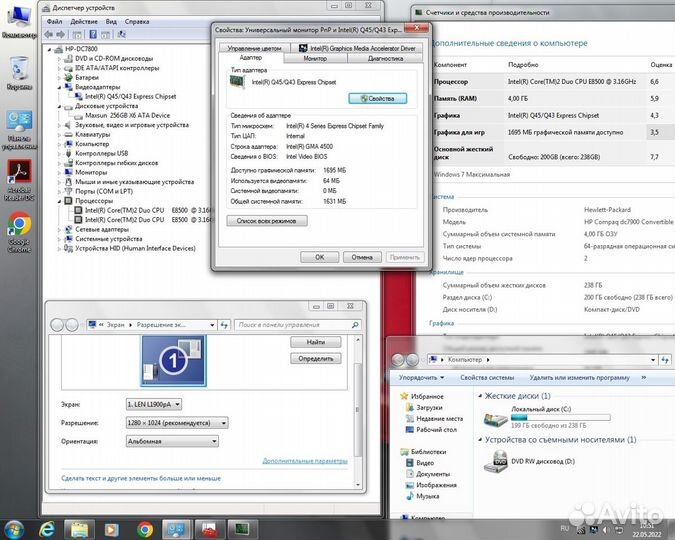Open View menu in Device Manager

[111, 22]
